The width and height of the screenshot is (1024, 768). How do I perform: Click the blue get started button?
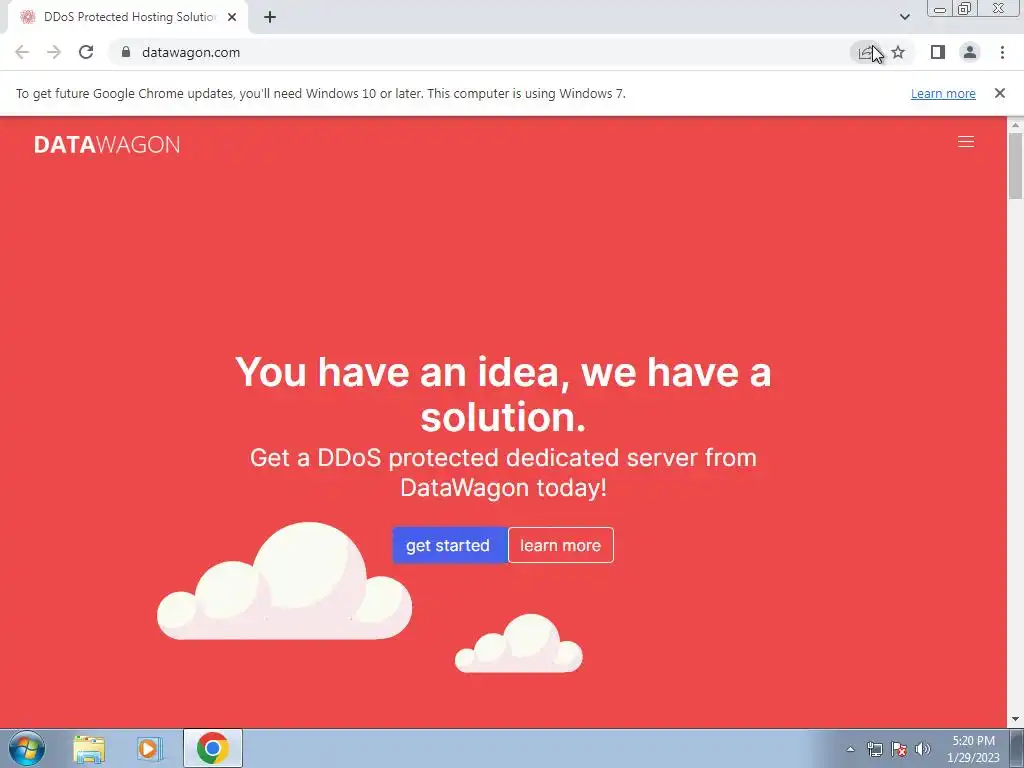point(449,545)
